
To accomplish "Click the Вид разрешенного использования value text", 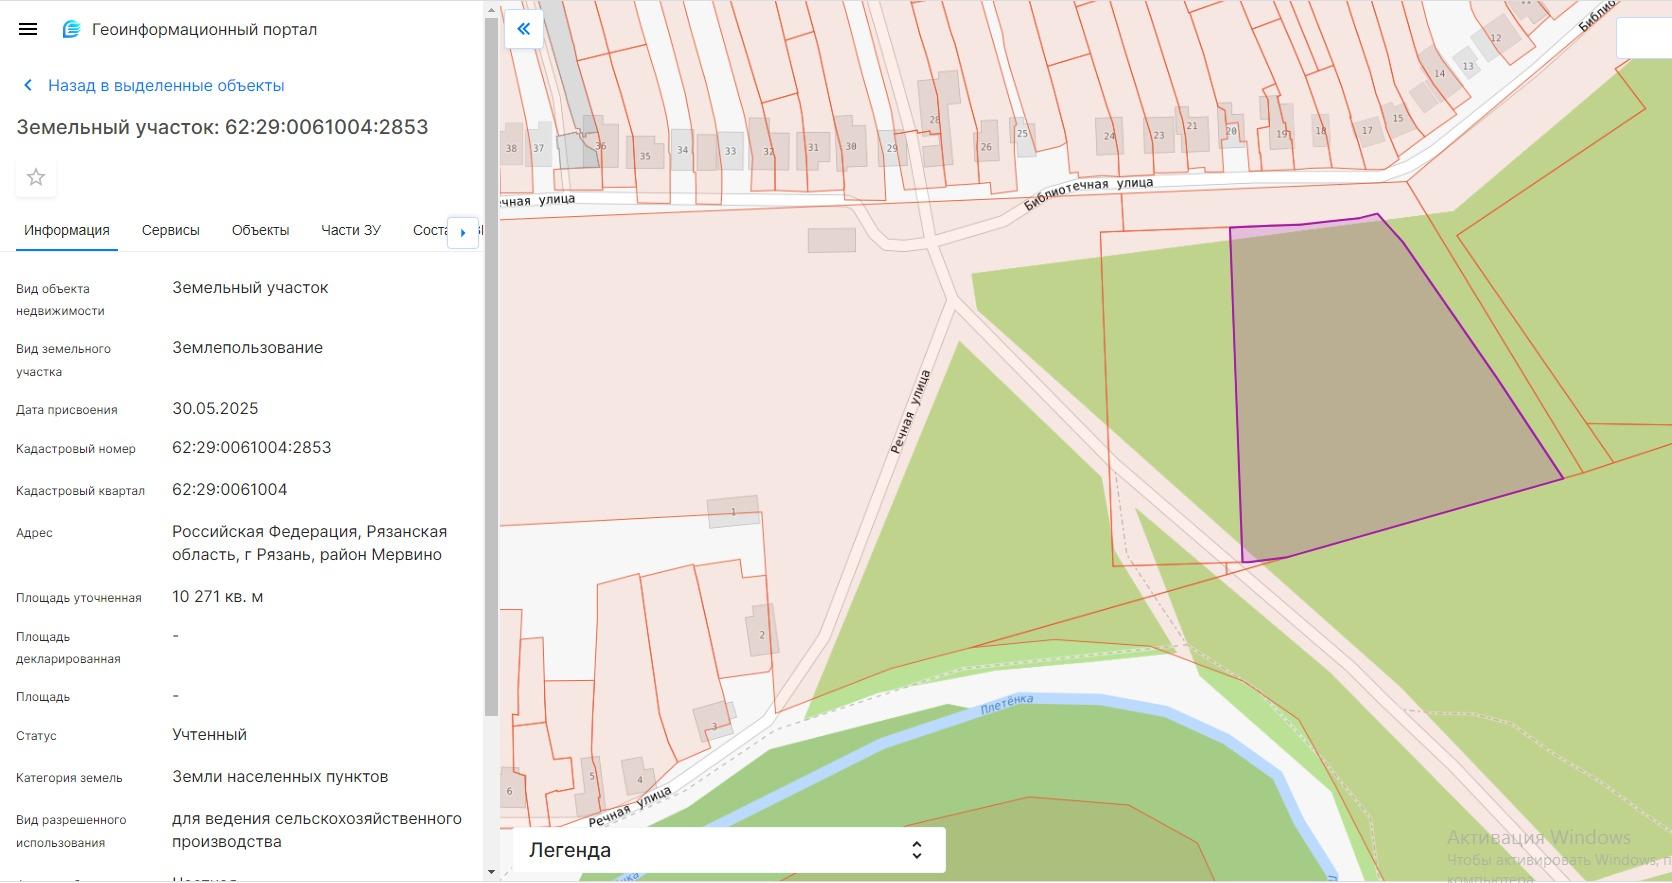I will pyautogui.click(x=317, y=830).
